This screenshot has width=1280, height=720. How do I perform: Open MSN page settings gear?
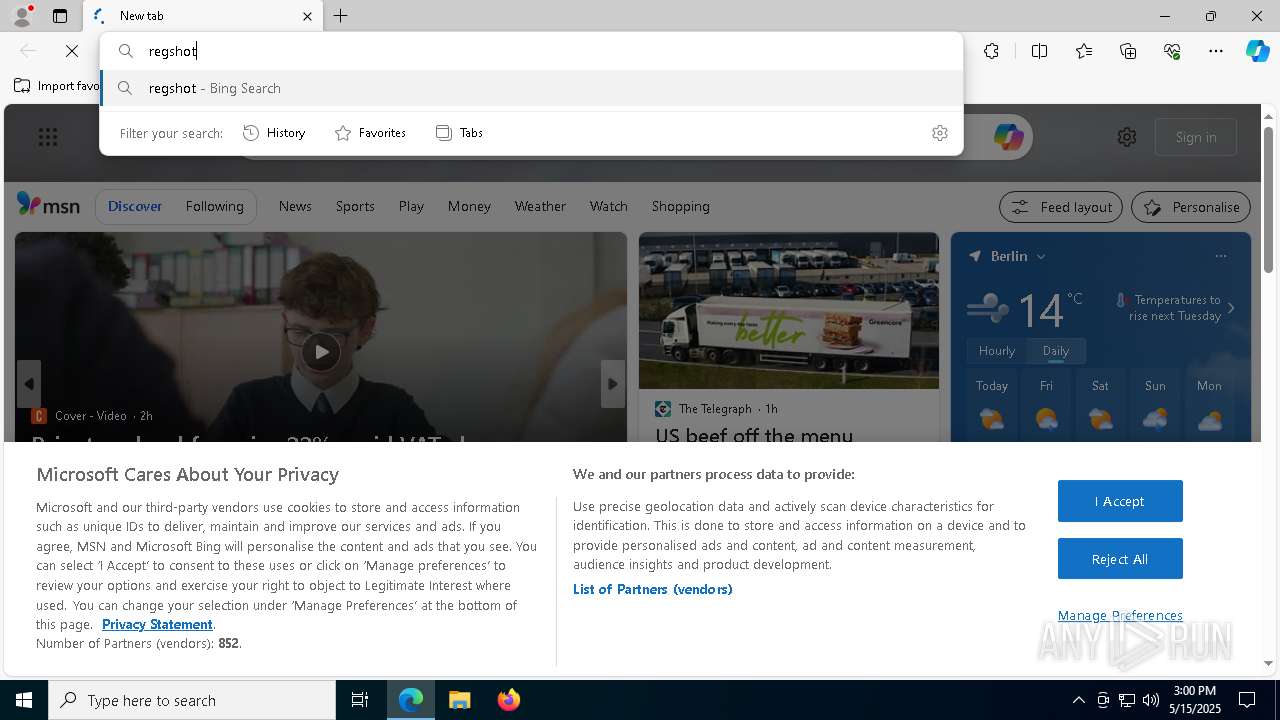coord(1127,137)
